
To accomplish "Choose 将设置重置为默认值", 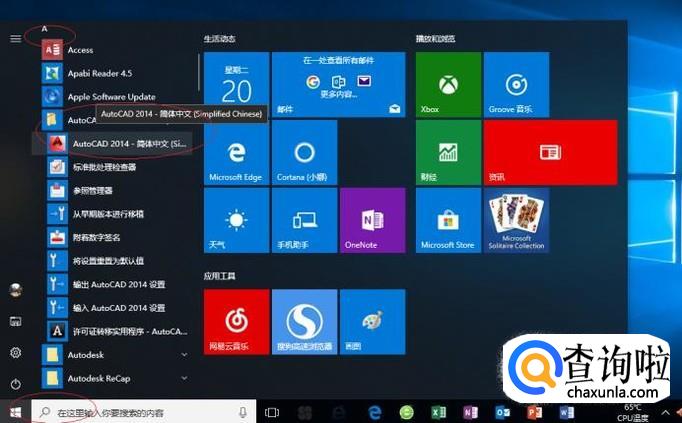I will point(115,261).
